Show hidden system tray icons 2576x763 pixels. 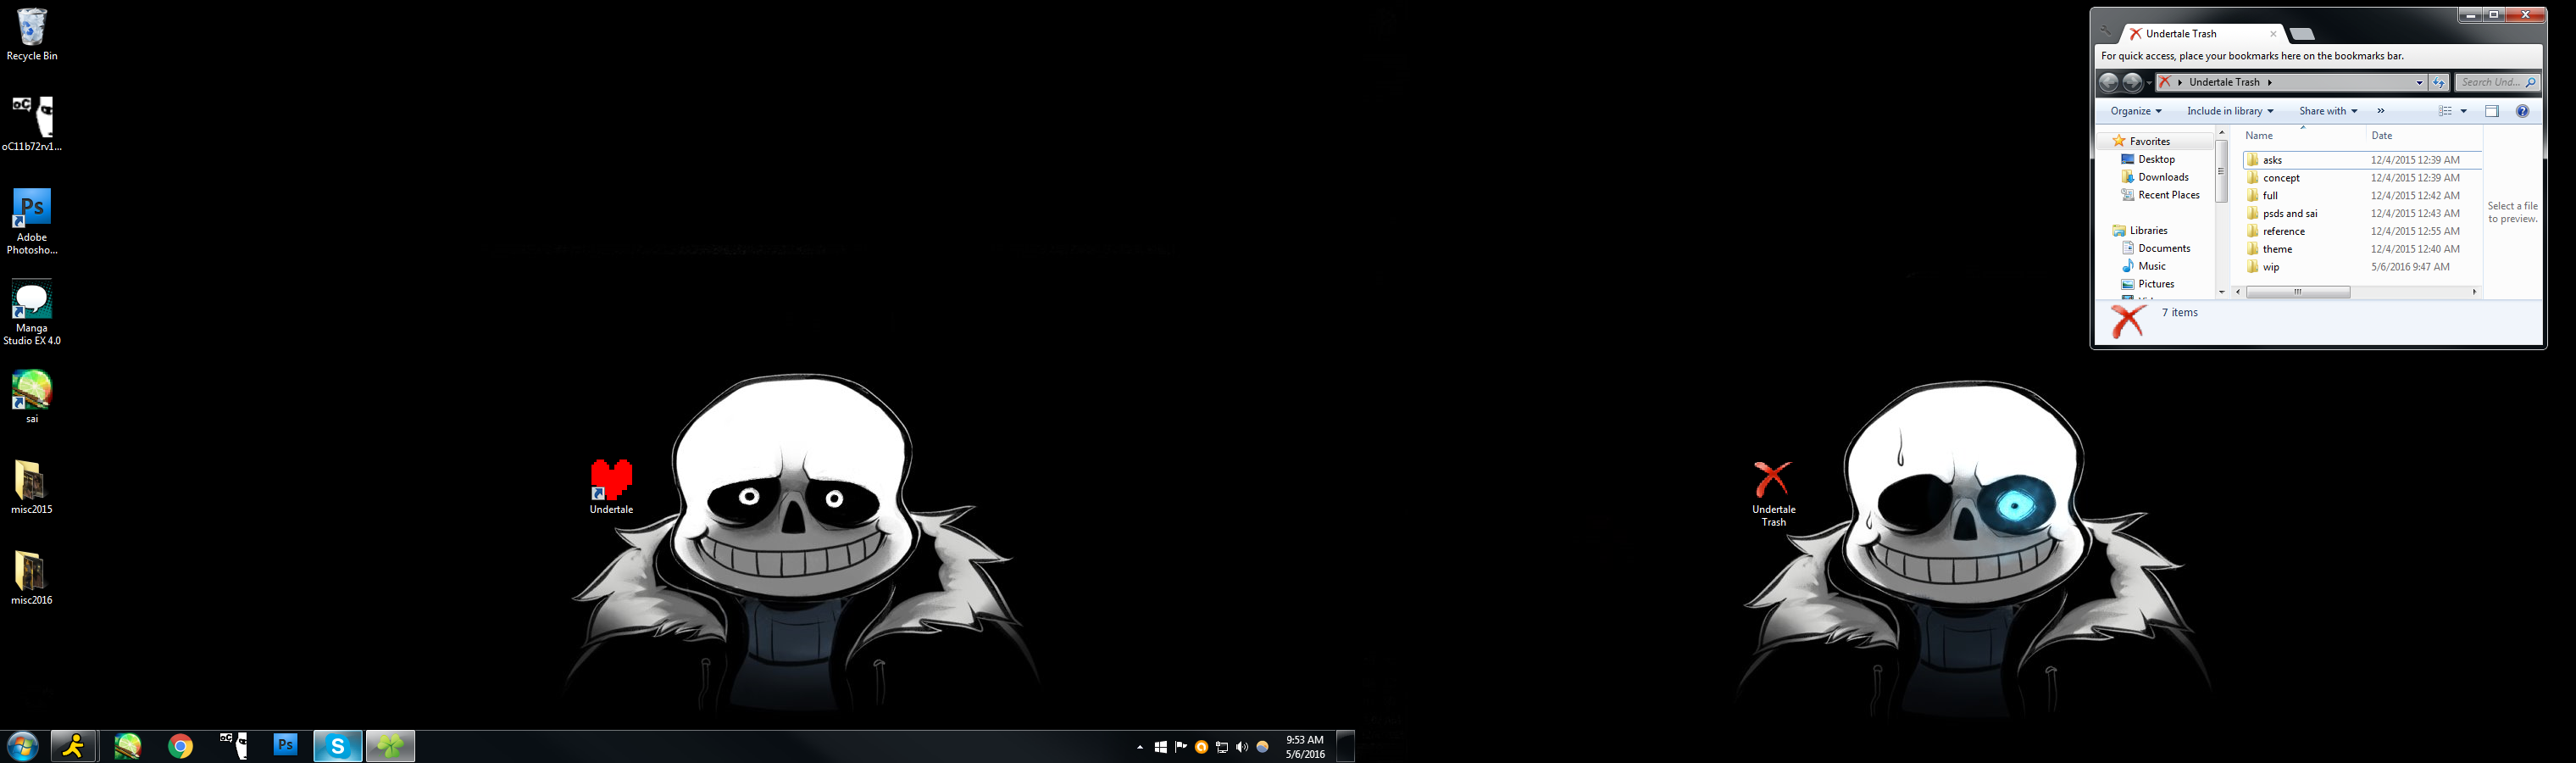click(1140, 747)
